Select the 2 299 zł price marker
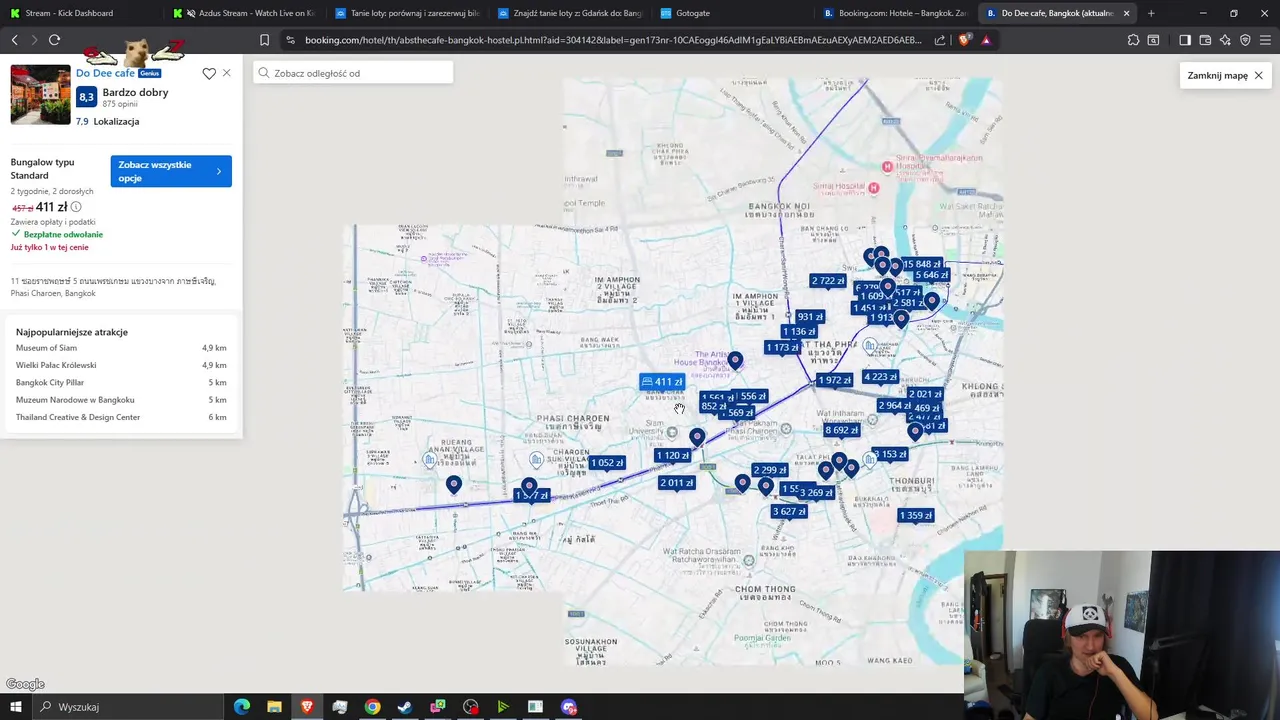The image size is (1280, 720). pyautogui.click(x=769, y=470)
